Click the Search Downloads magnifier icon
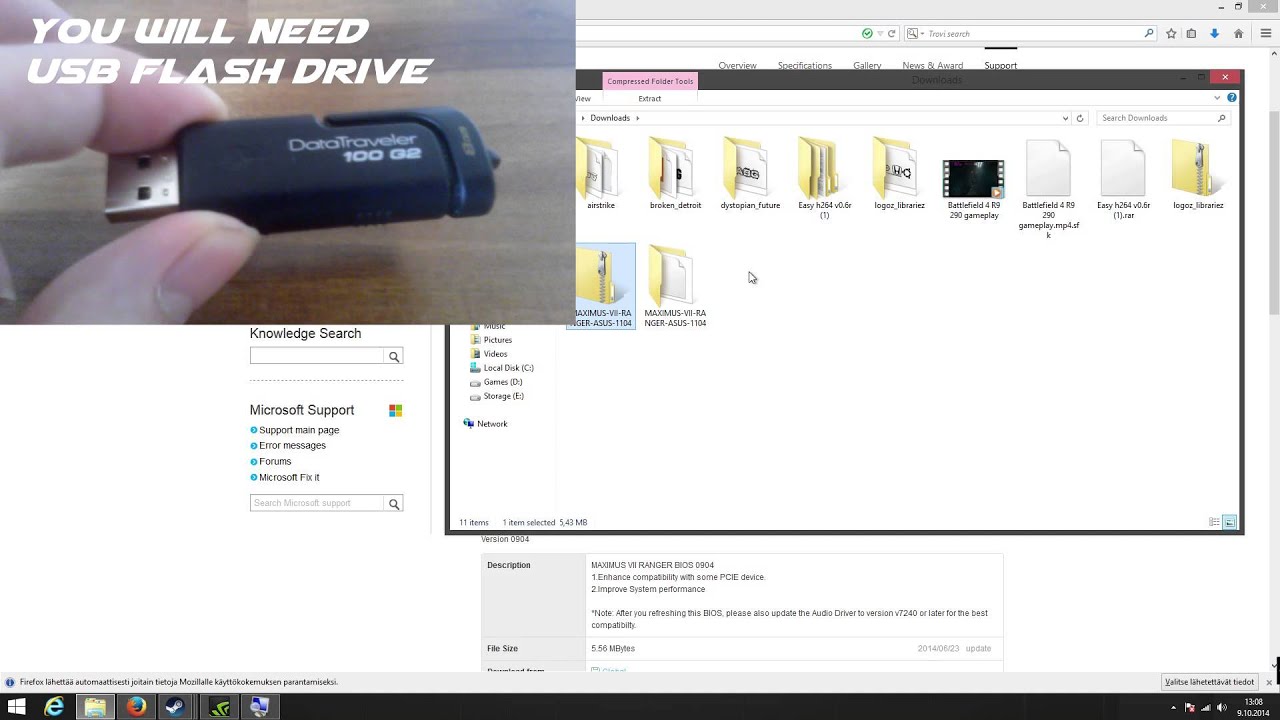1280x720 pixels. (1221, 118)
